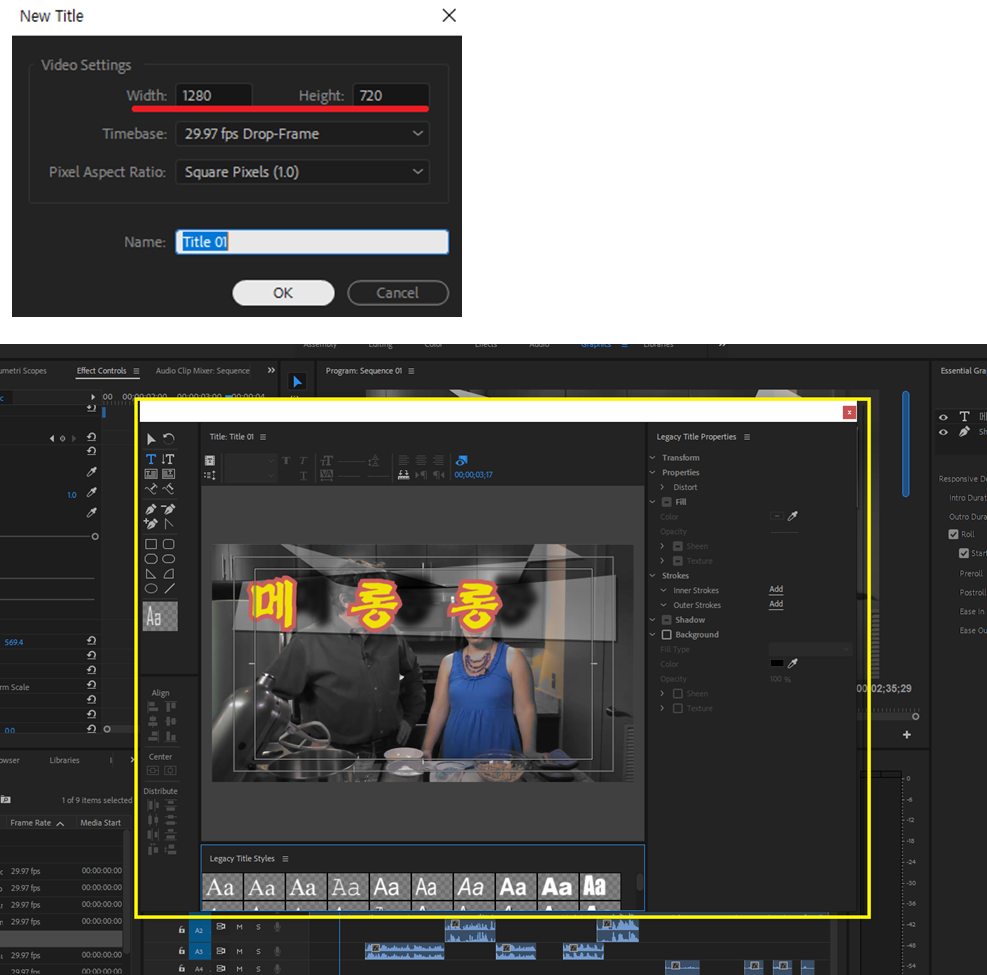
Task: Solo track A3 with the S button
Action: [258, 951]
